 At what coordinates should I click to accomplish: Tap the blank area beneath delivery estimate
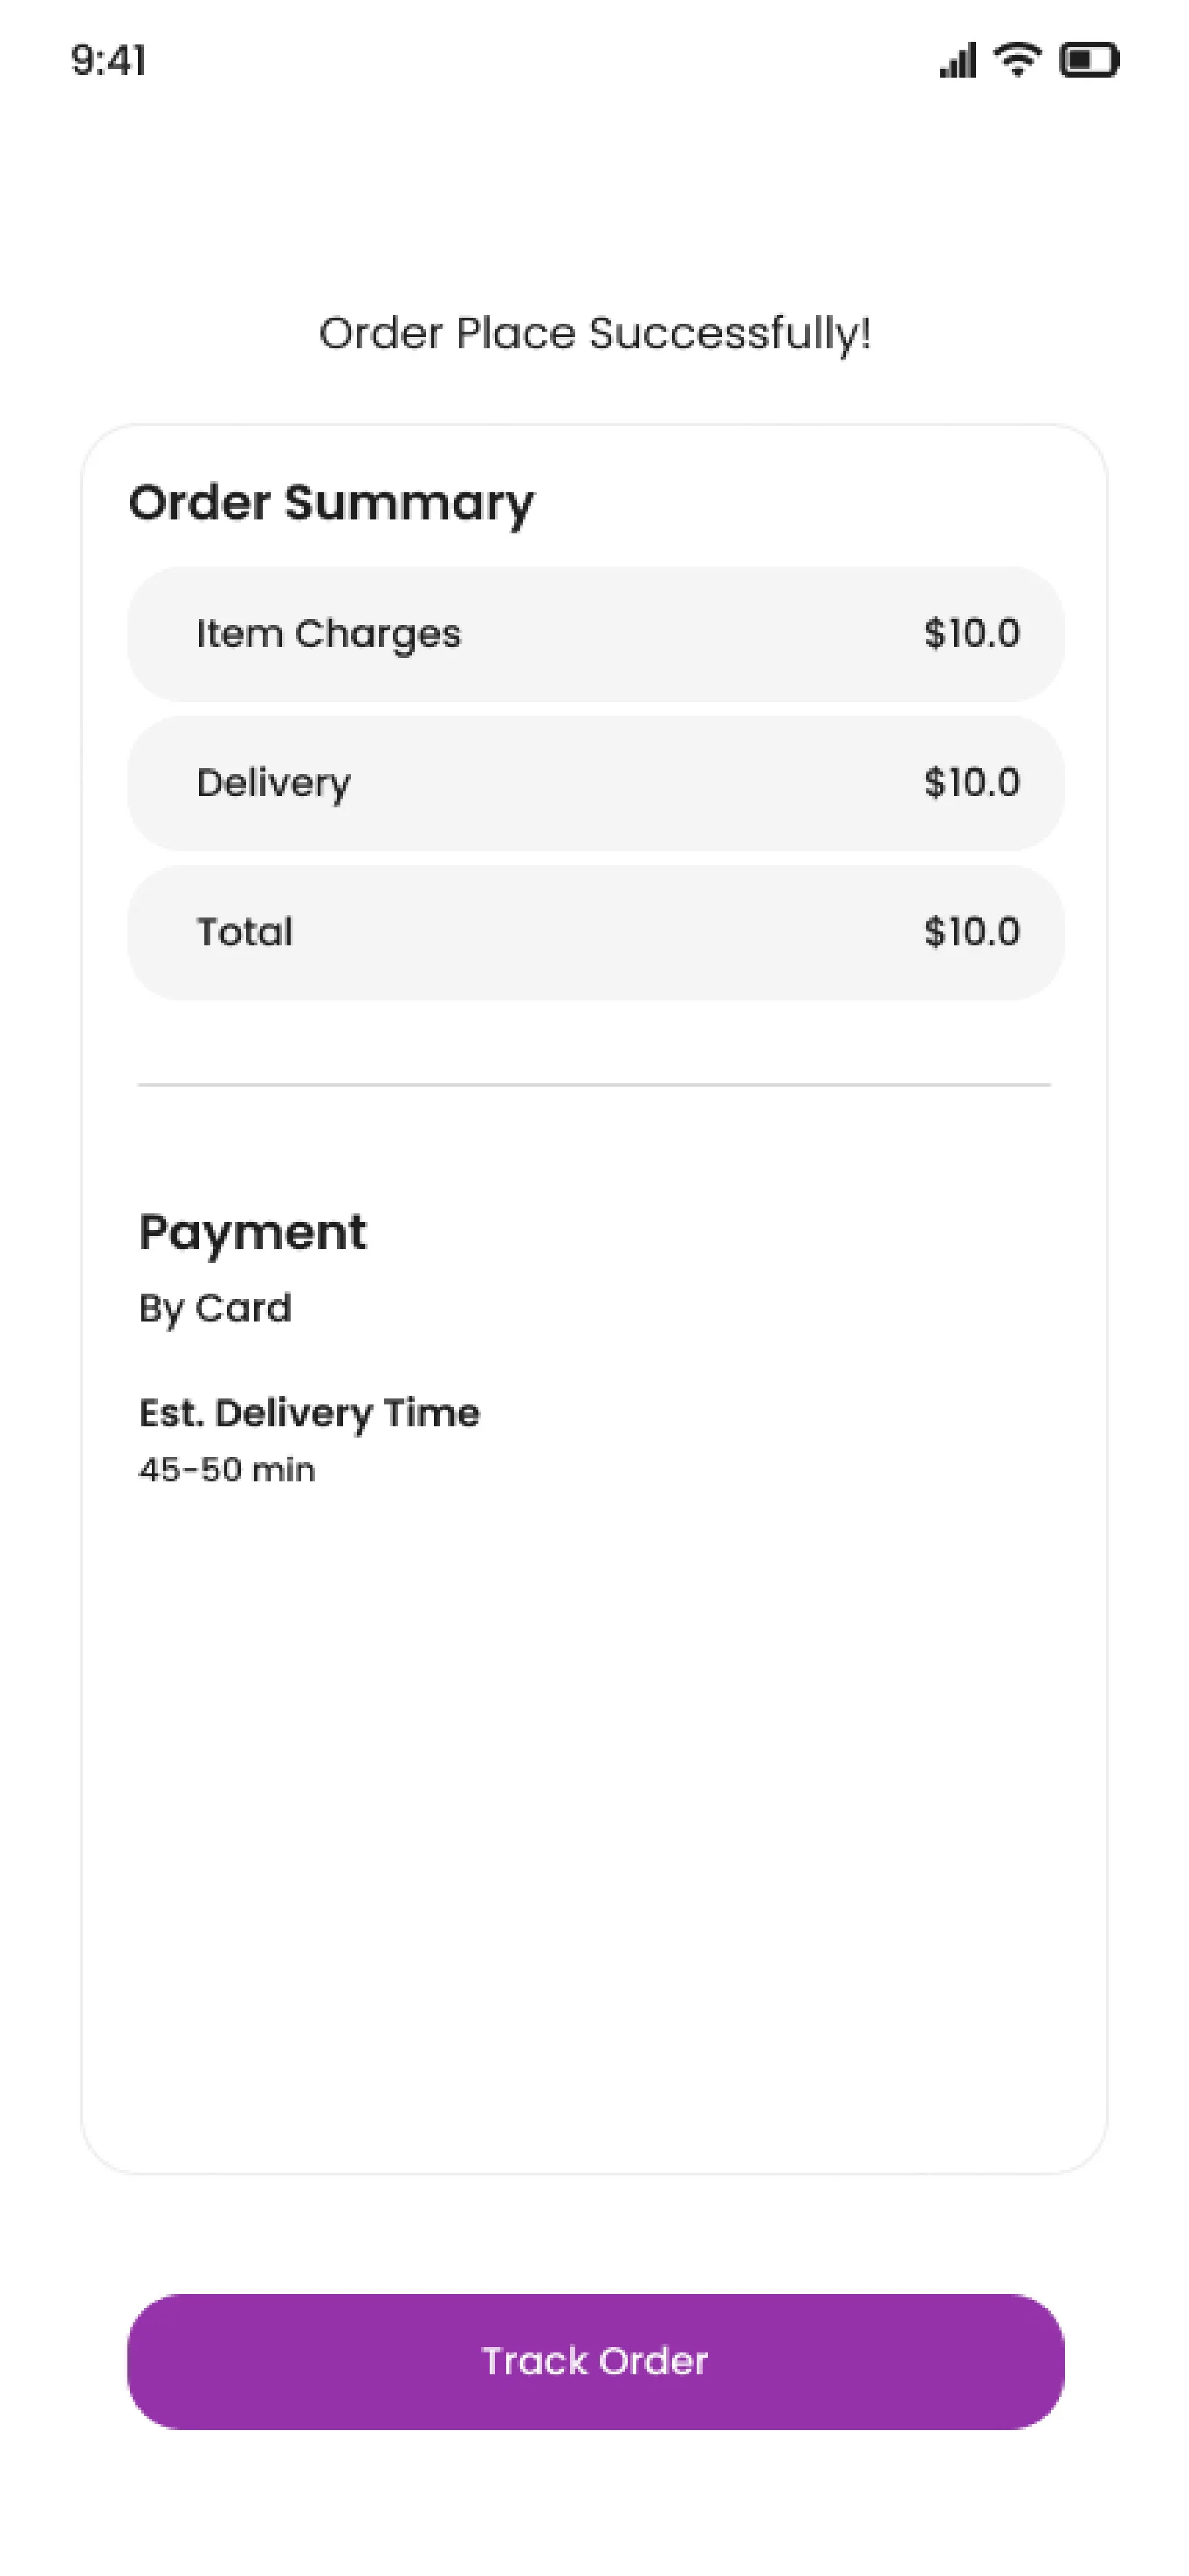point(594,1800)
